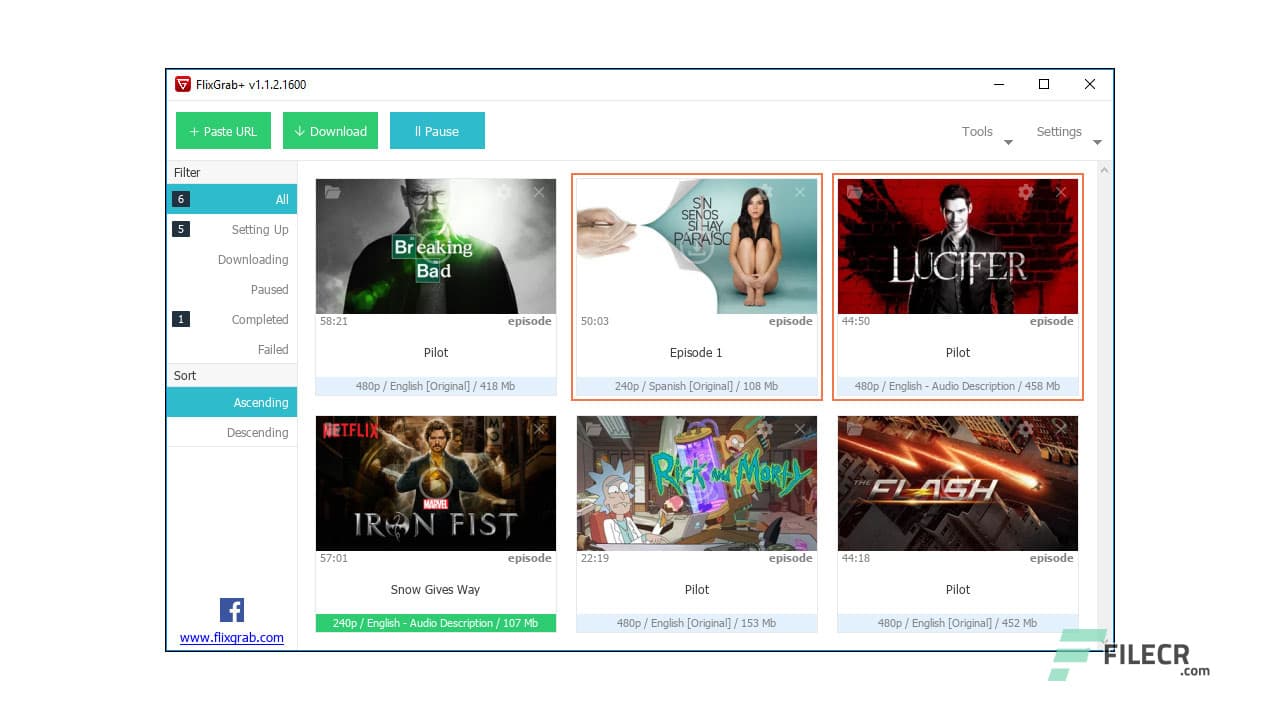Screen dimensions: 1280x720
Task: Open the folder icon on the Breaking Bad tile
Action: 332,192
